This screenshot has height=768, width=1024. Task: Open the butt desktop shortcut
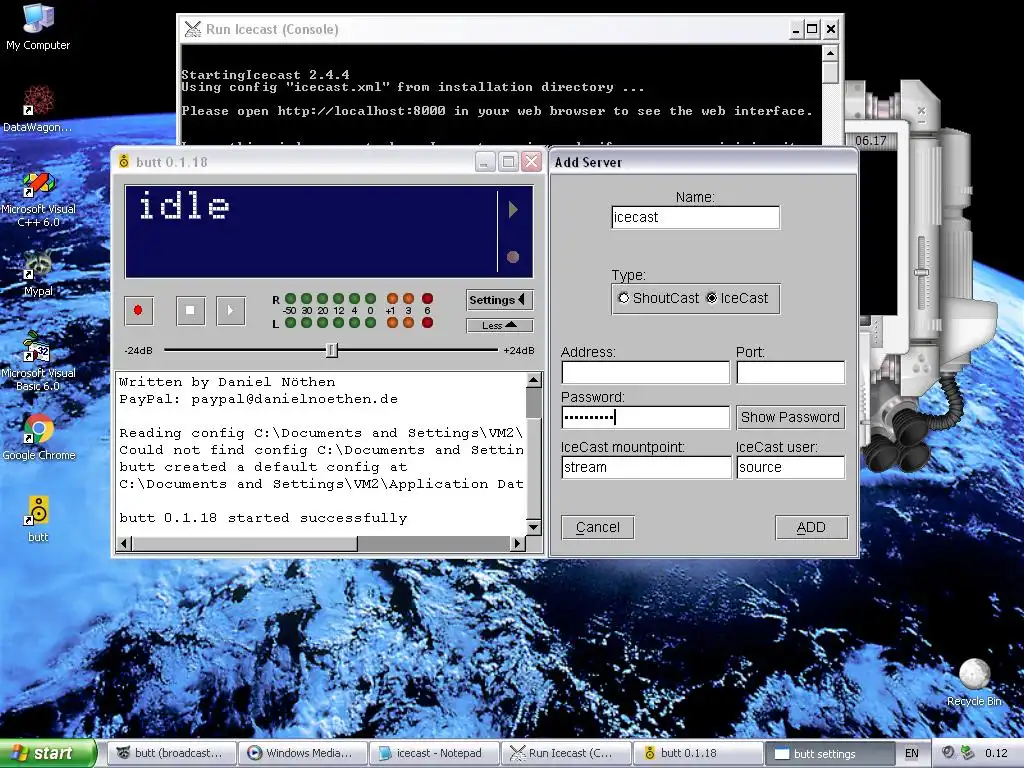click(38, 519)
